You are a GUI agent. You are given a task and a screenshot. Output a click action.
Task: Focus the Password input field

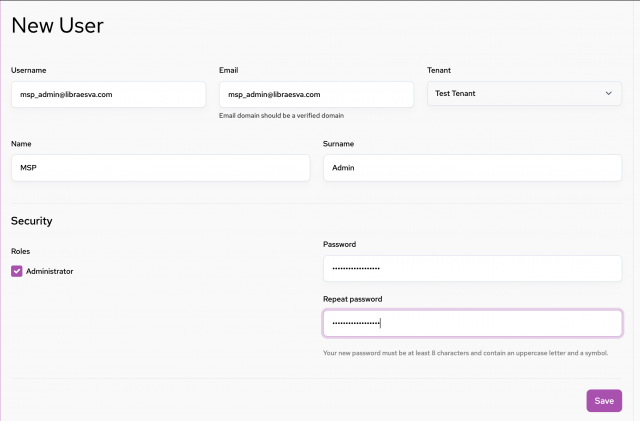pos(473,268)
